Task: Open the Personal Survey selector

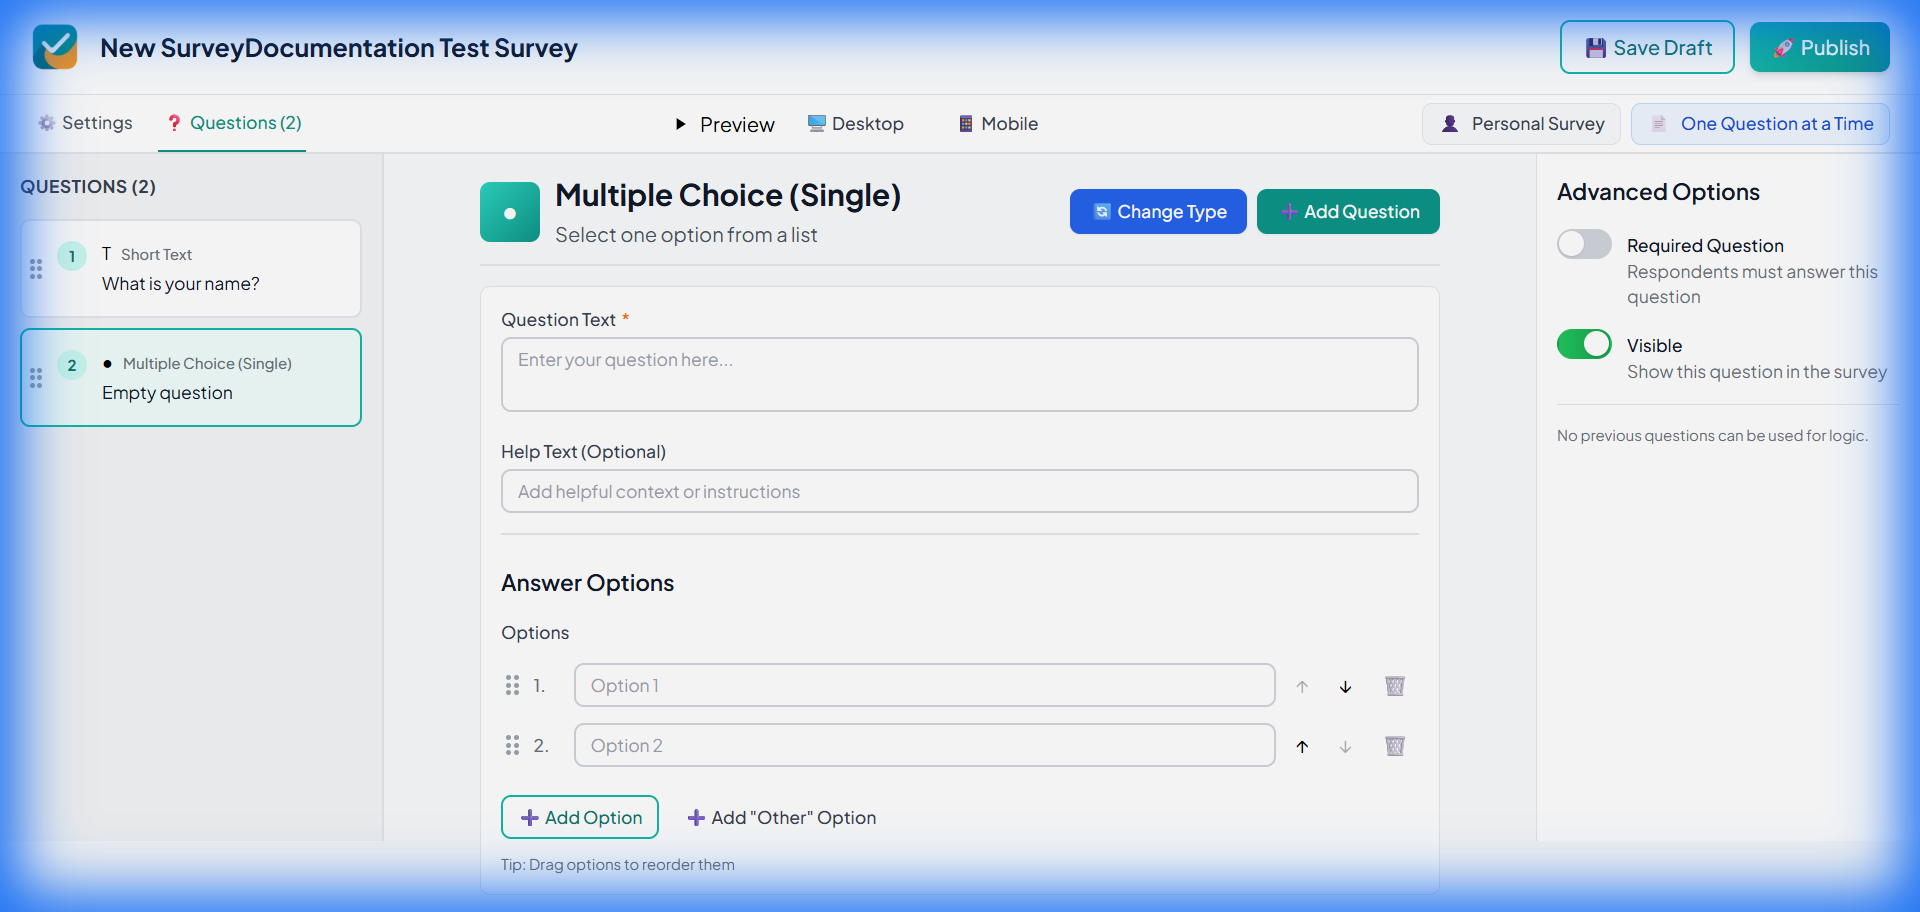Action: coord(1521,123)
